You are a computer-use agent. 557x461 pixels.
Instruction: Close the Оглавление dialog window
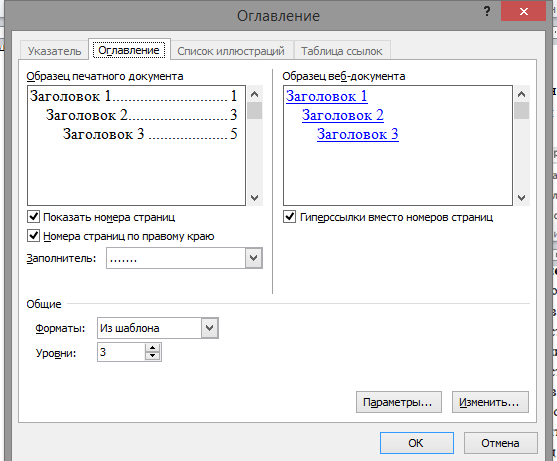point(523,12)
